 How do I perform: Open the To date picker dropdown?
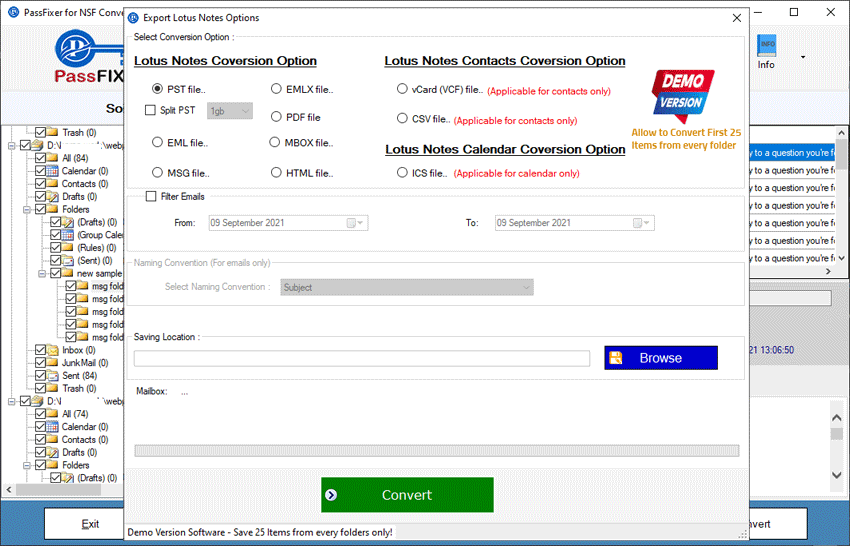point(646,223)
